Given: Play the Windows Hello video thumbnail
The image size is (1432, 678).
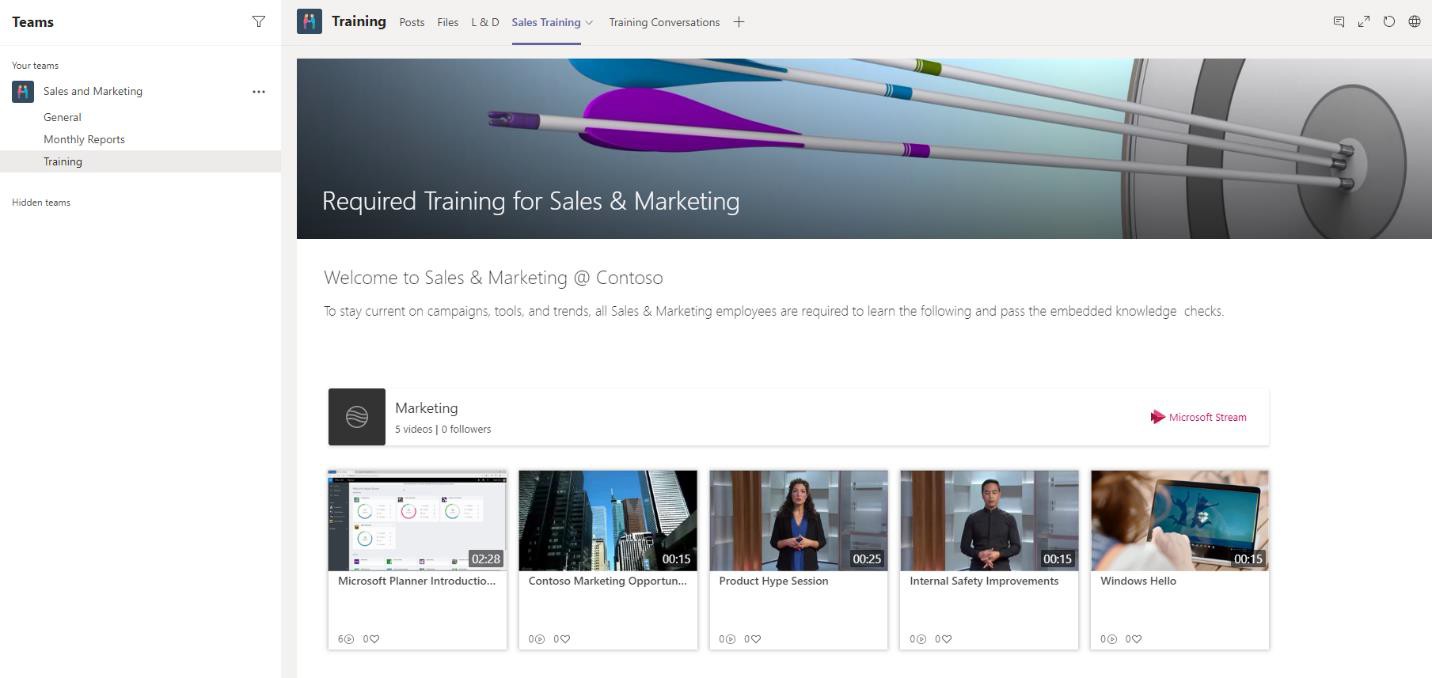Looking at the screenshot, I should 1180,520.
